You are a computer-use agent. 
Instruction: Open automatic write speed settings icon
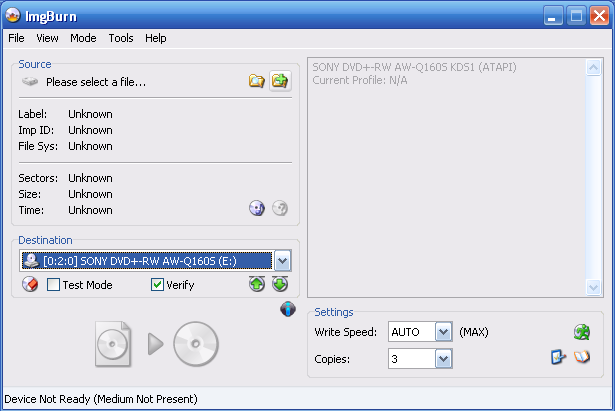[582, 332]
